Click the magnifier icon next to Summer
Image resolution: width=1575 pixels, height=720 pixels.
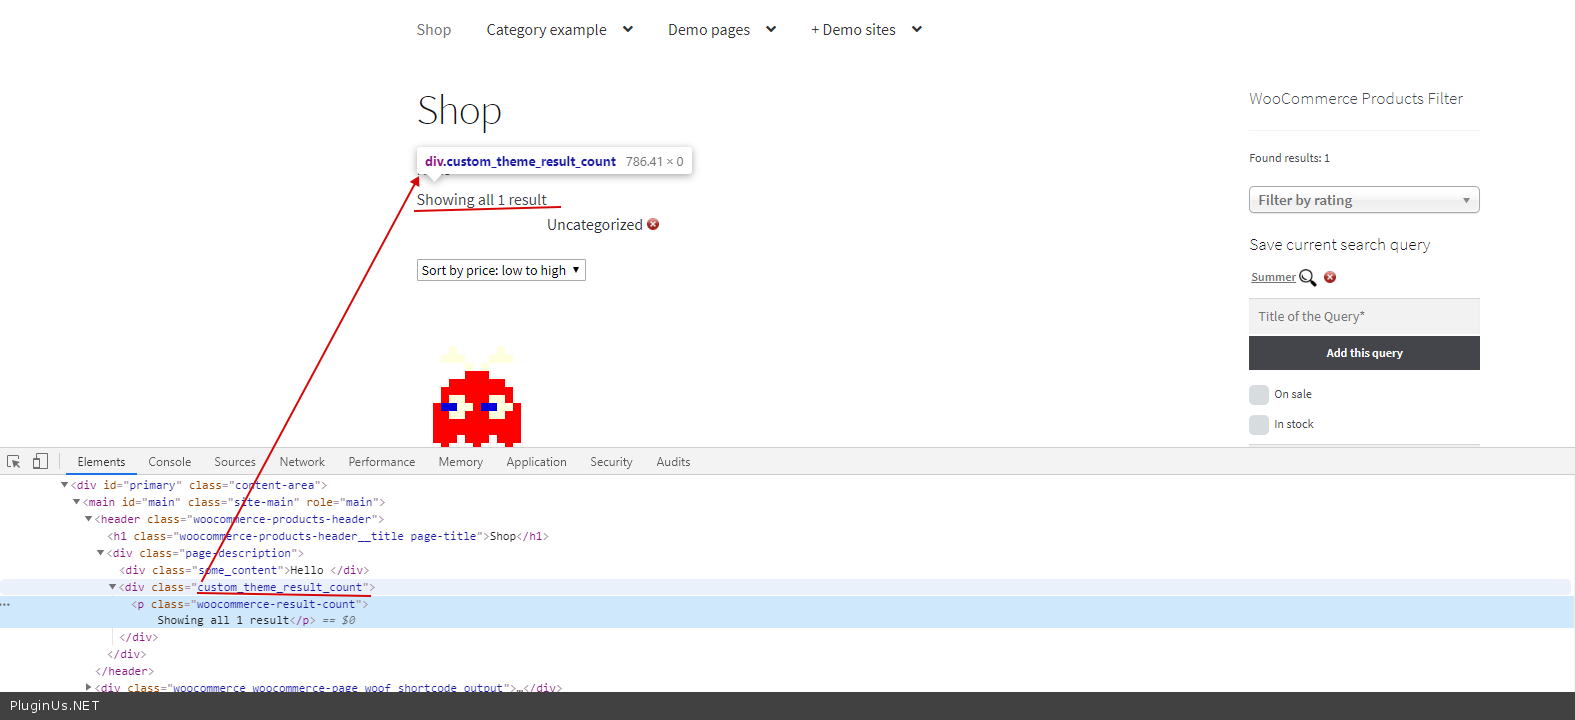1307,278
